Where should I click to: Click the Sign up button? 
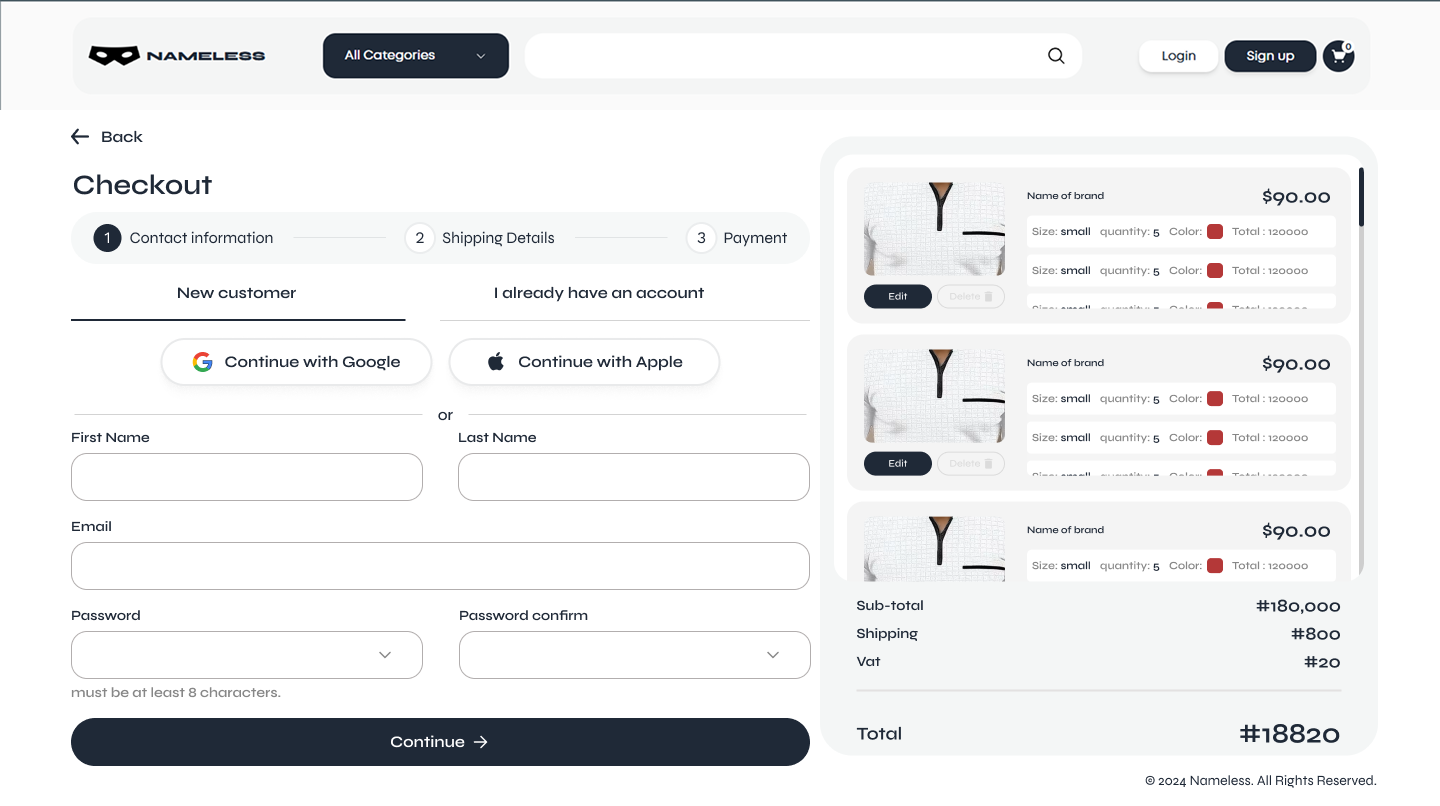tap(1269, 56)
